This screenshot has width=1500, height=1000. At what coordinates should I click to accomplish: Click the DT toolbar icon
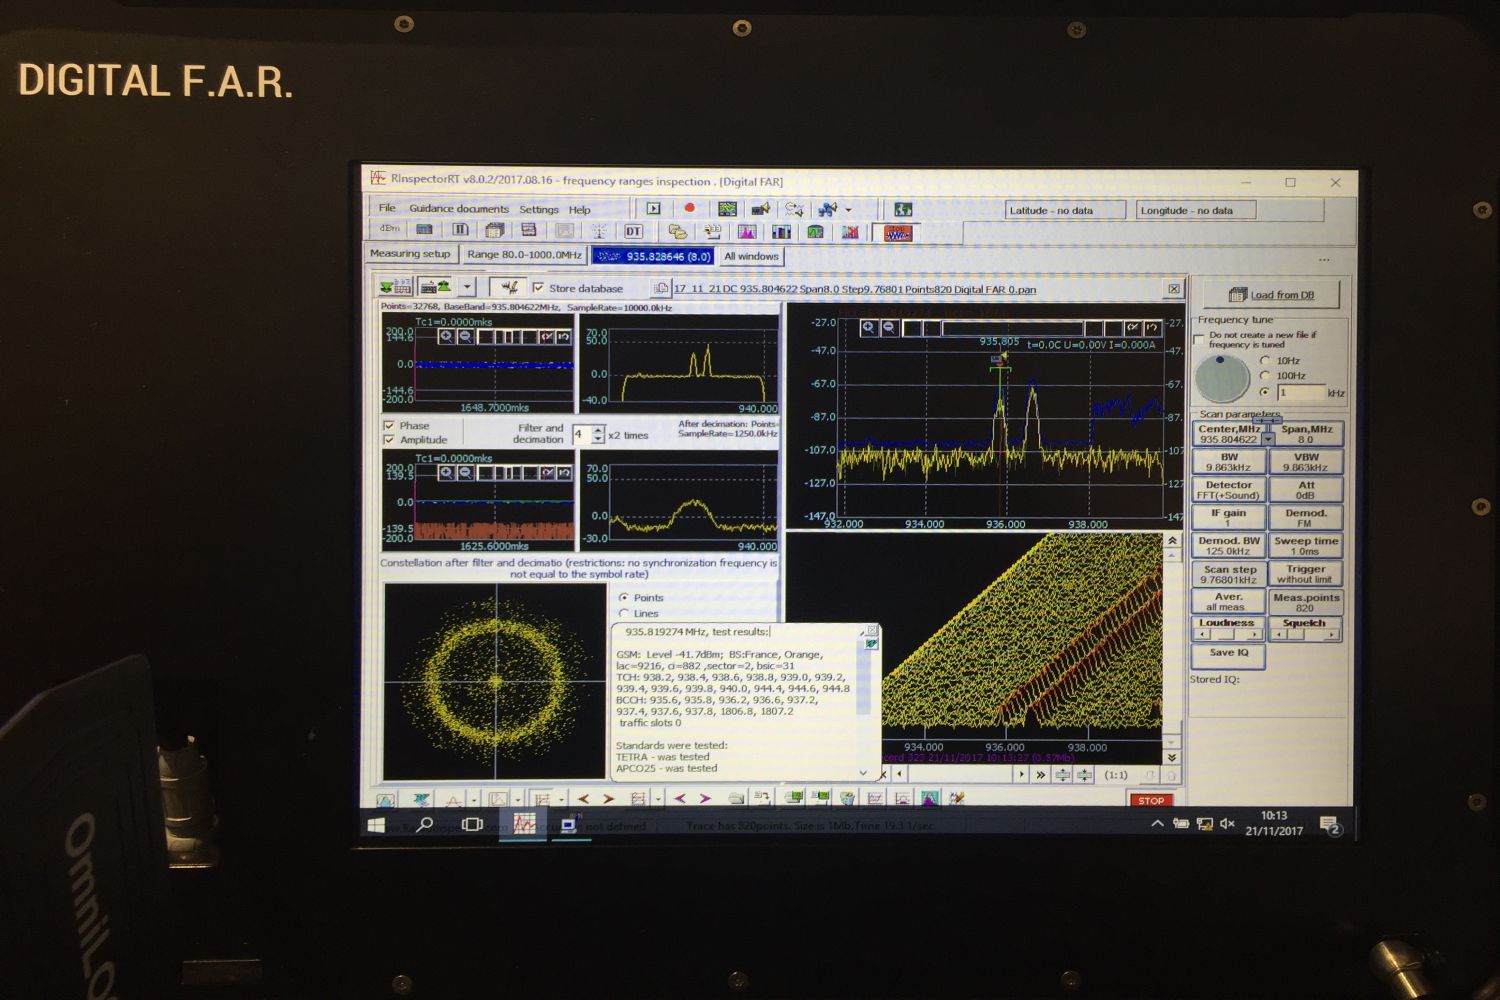coord(633,231)
